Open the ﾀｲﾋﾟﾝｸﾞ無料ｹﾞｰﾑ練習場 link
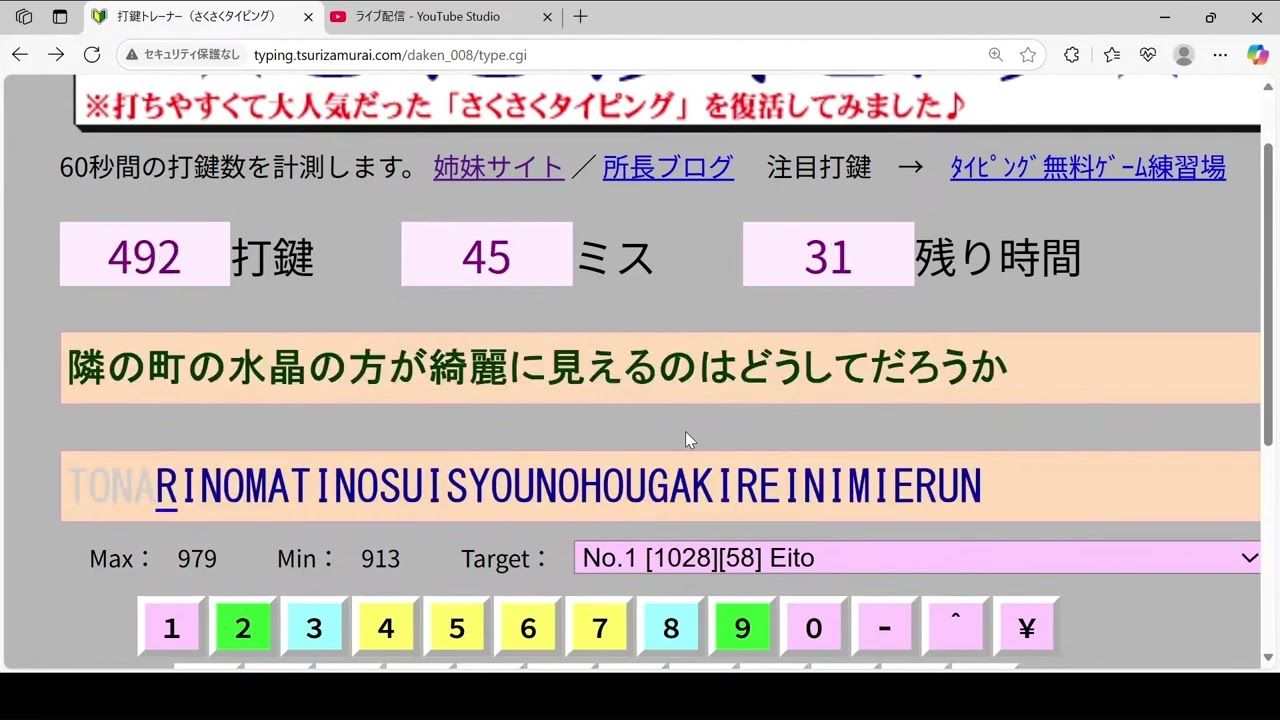Screen dimensions: 1280x720 point(1088,167)
